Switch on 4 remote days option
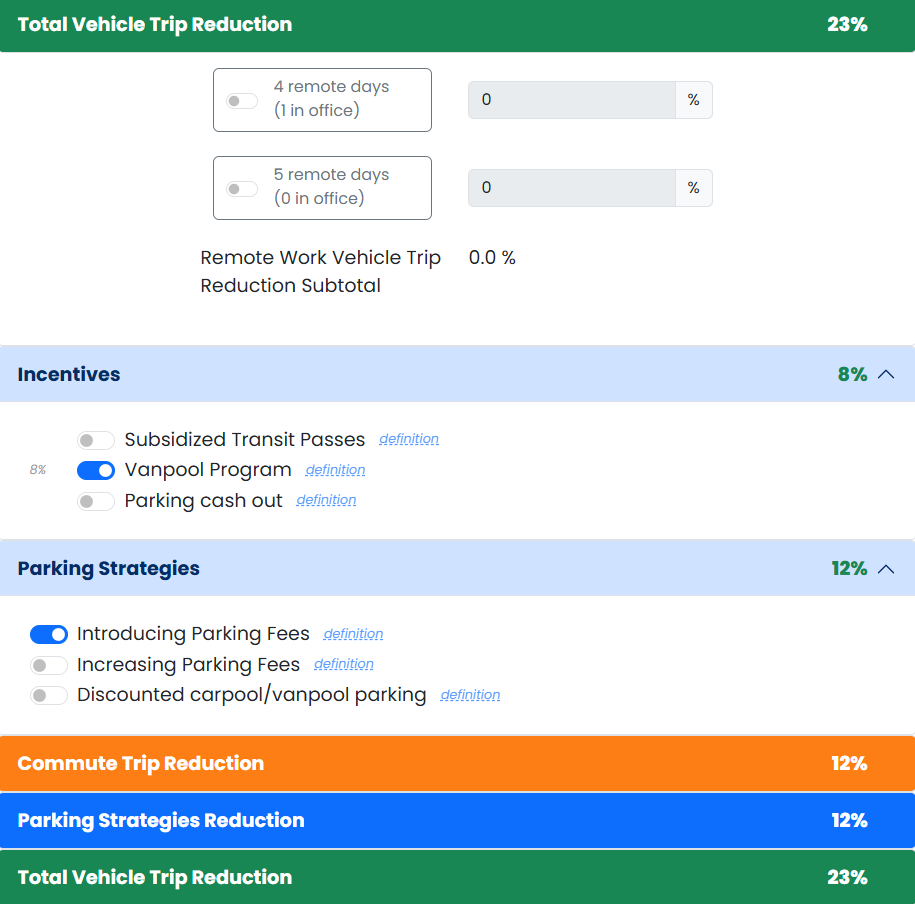915x904 pixels. click(242, 100)
